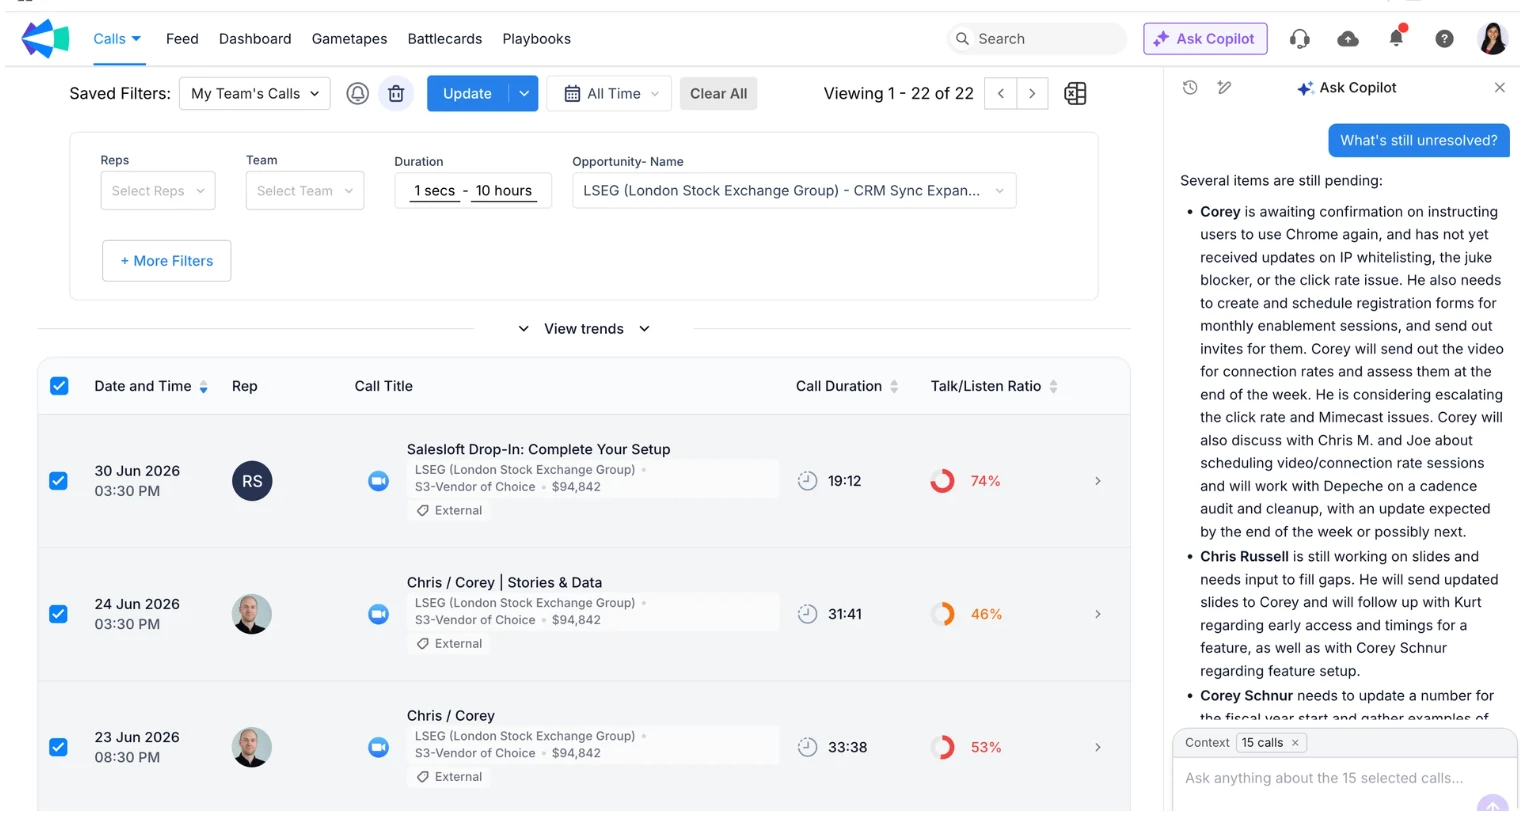
Task: Uncheck the 23 Jun 2026 call checkbox
Action: point(59,747)
